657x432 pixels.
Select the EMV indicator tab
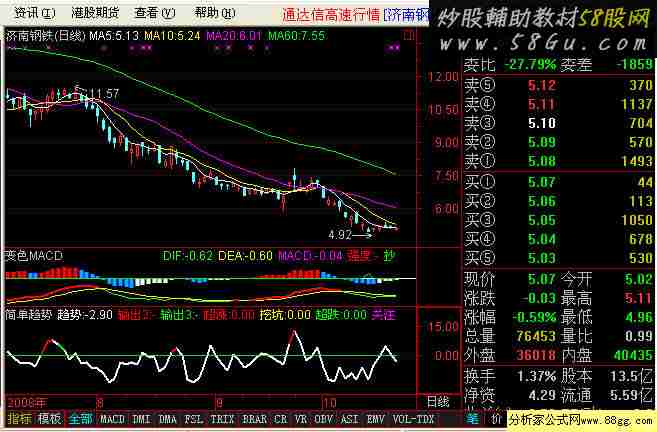pos(375,419)
